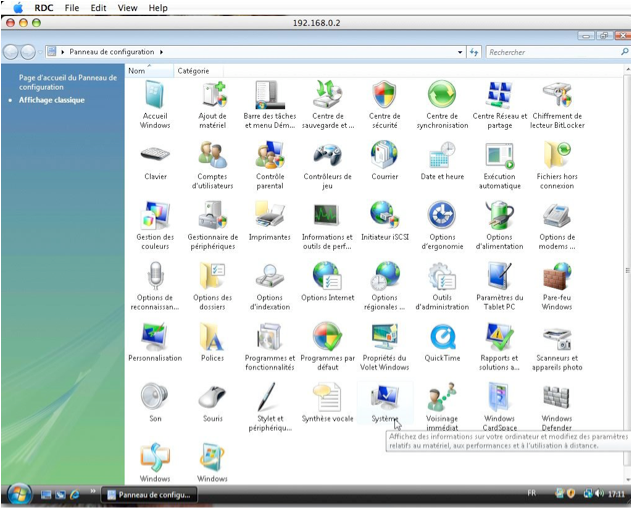The width and height of the screenshot is (632, 508).
Task: Click the Windows Start orb button
Action: point(18,493)
